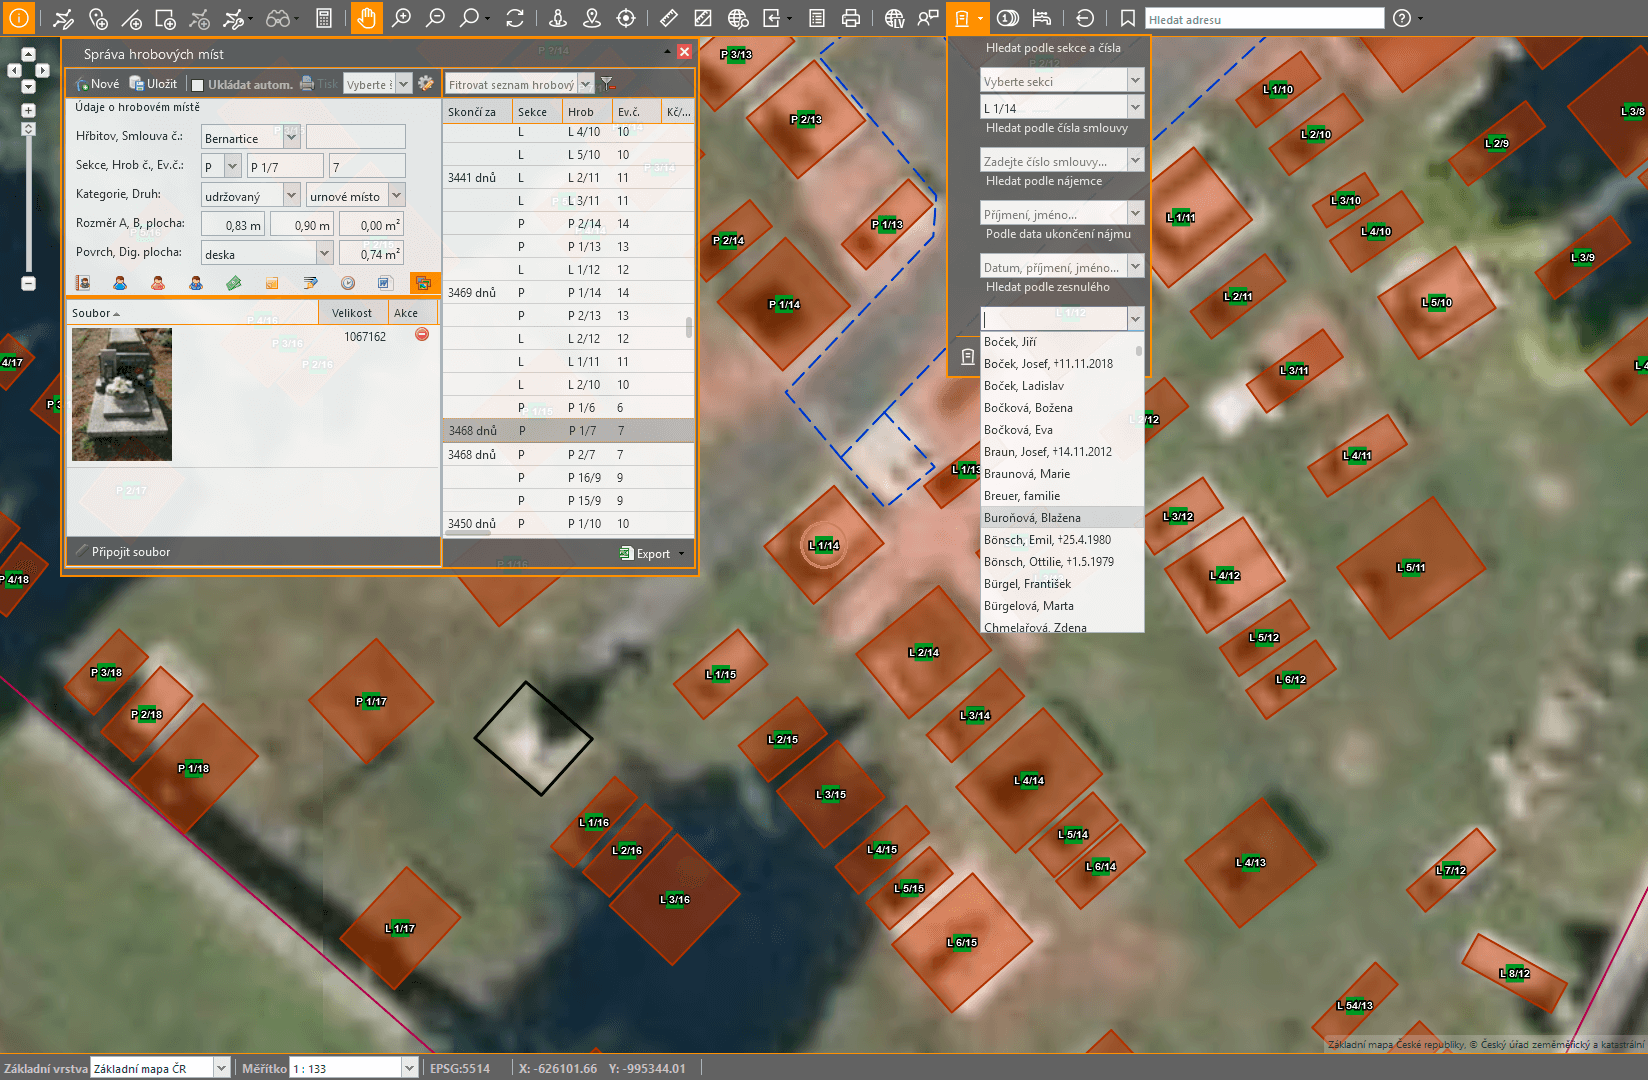Screen dimensions: 1648x1080
Task: Click the print icon in top toolbar
Action: (x=850, y=18)
